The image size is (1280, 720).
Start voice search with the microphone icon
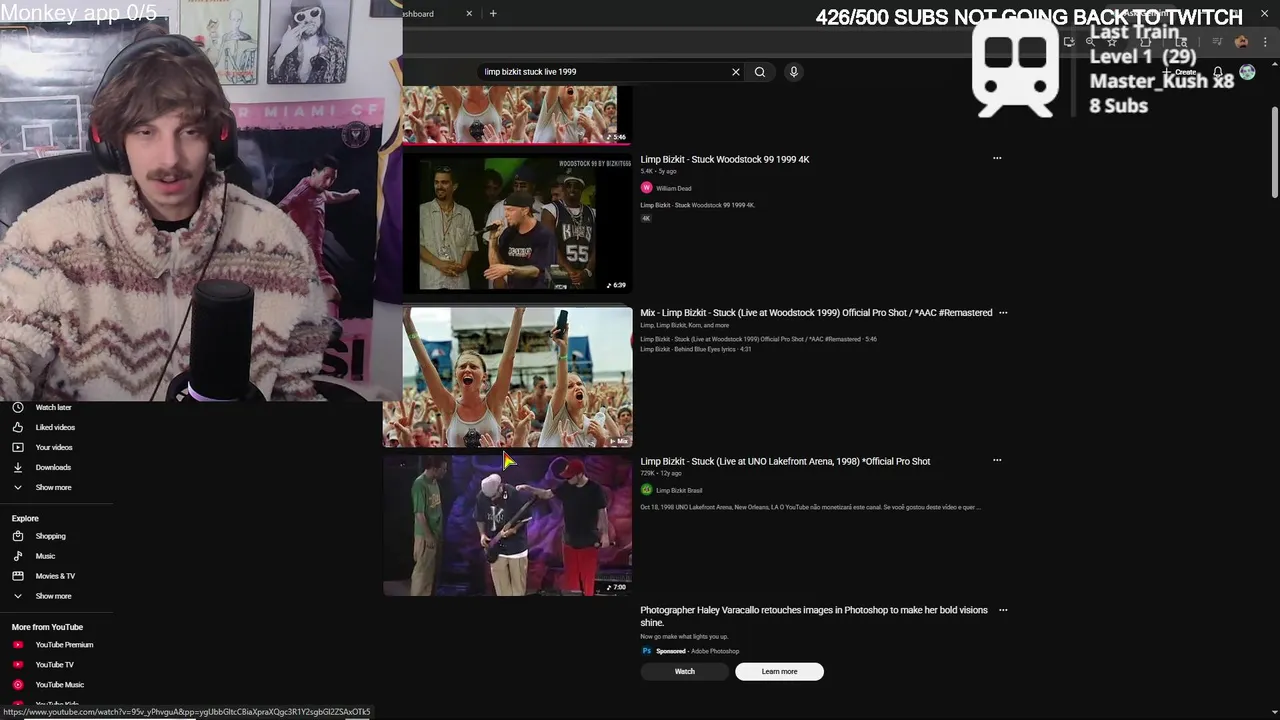[x=794, y=72]
